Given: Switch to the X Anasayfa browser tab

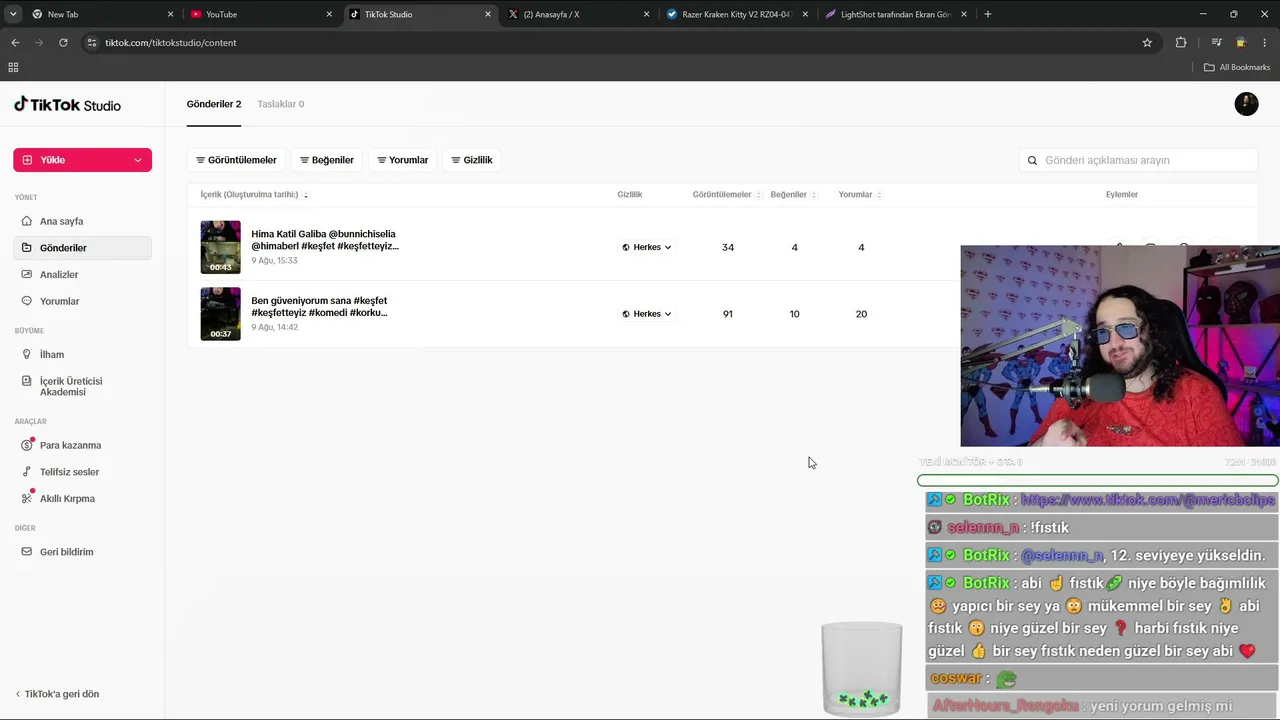Looking at the screenshot, I should tap(578, 14).
